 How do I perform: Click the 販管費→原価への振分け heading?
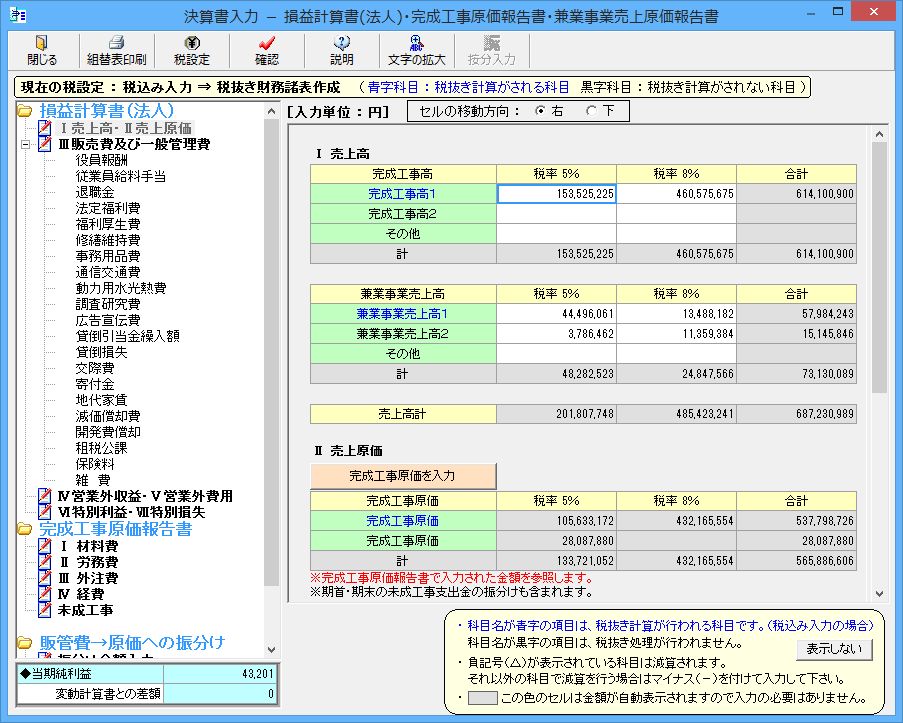(x=132, y=642)
